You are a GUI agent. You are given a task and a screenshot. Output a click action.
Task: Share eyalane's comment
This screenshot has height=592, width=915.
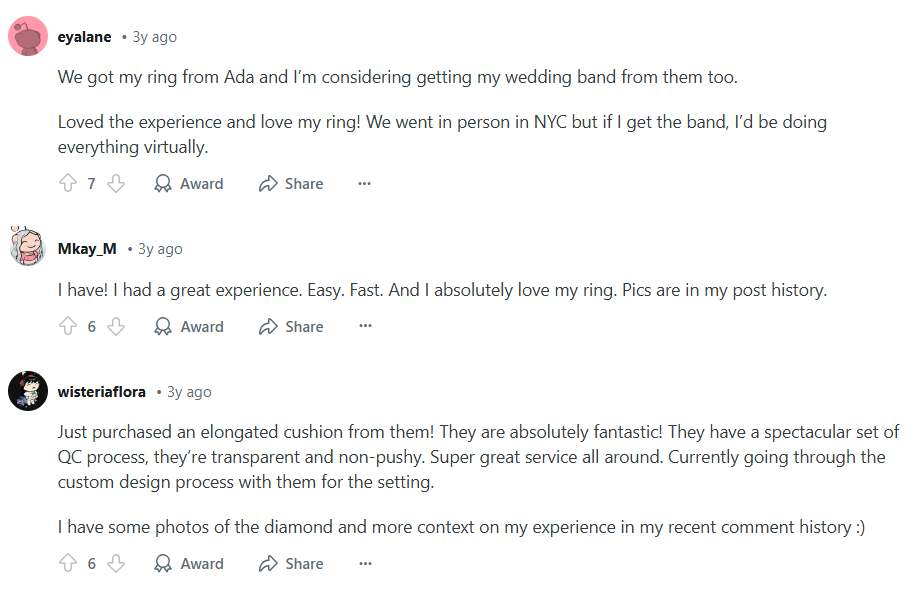pos(291,184)
